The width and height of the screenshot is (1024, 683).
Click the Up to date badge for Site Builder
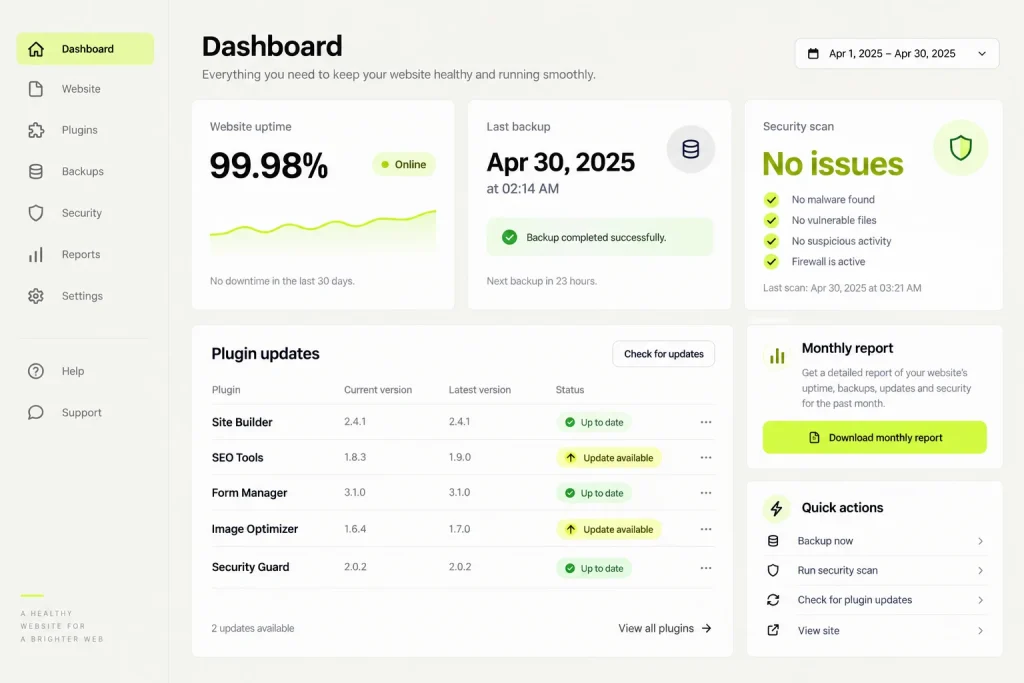point(594,422)
